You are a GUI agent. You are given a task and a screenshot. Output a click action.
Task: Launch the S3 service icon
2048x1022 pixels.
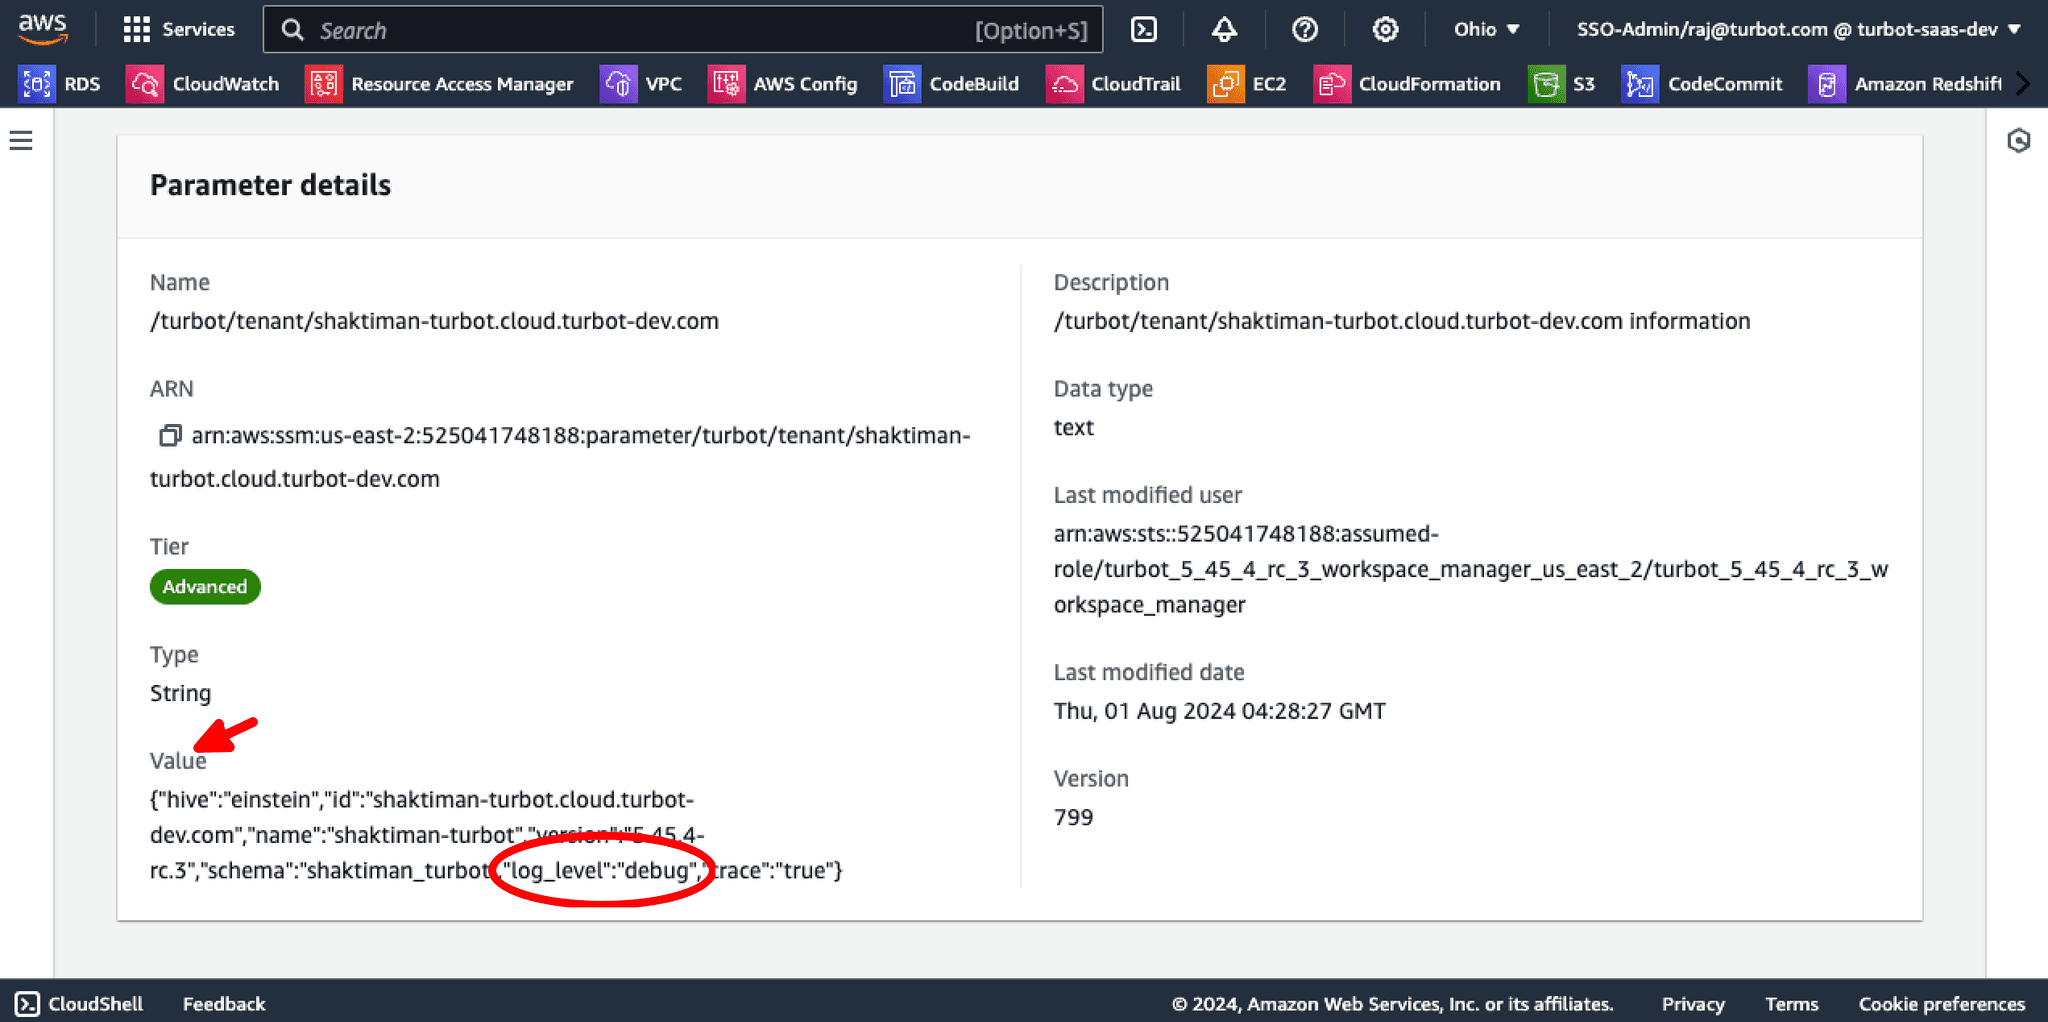coord(1545,84)
